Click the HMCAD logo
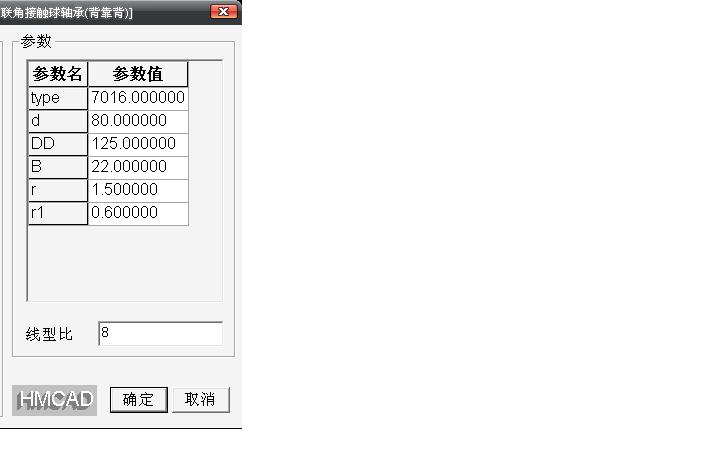 tap(55, 400)
